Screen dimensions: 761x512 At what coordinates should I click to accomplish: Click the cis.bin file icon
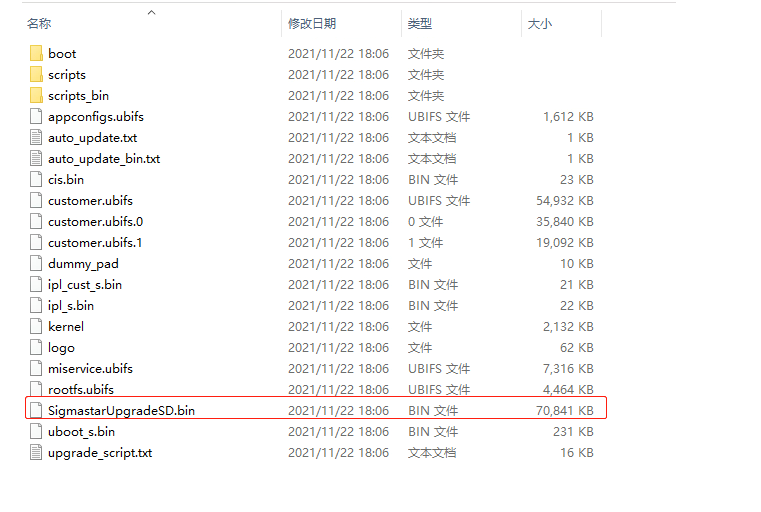[x=36, y=180]
